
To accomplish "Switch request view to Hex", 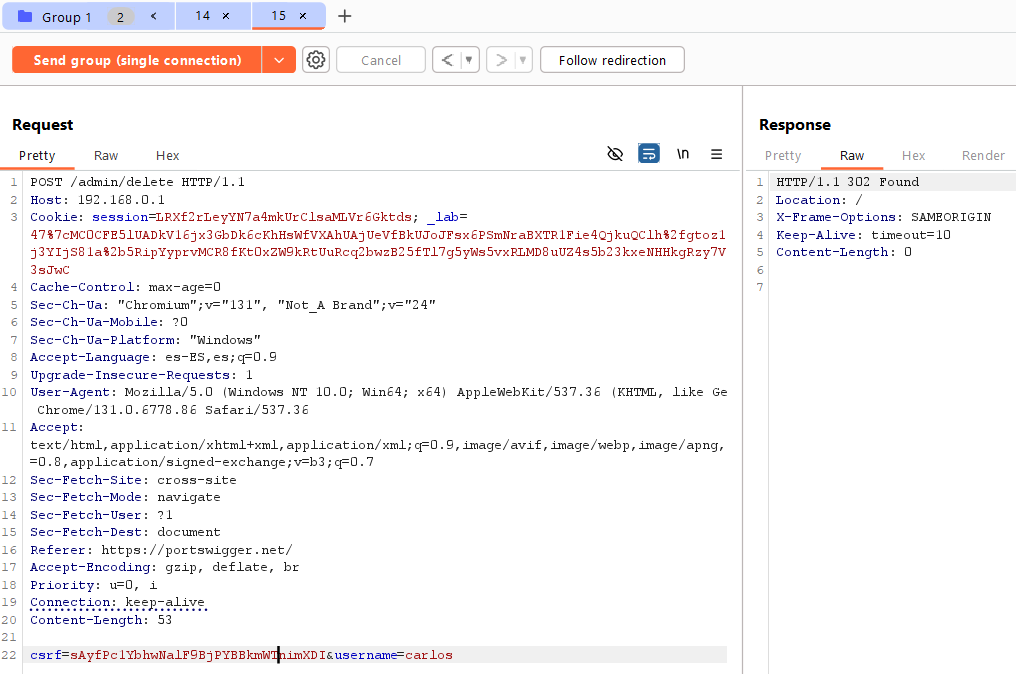I will click(x=167, y=156).
